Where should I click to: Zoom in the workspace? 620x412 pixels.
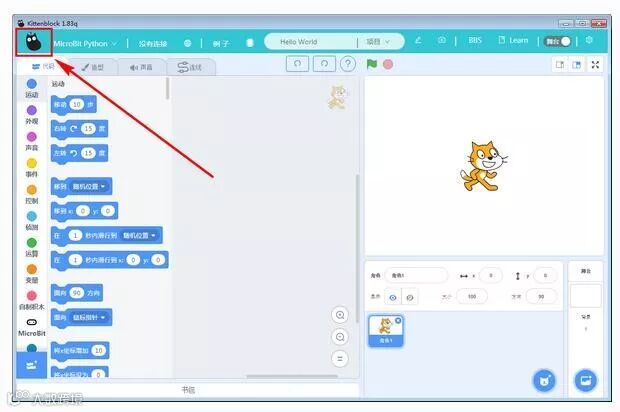click(340, 315)
